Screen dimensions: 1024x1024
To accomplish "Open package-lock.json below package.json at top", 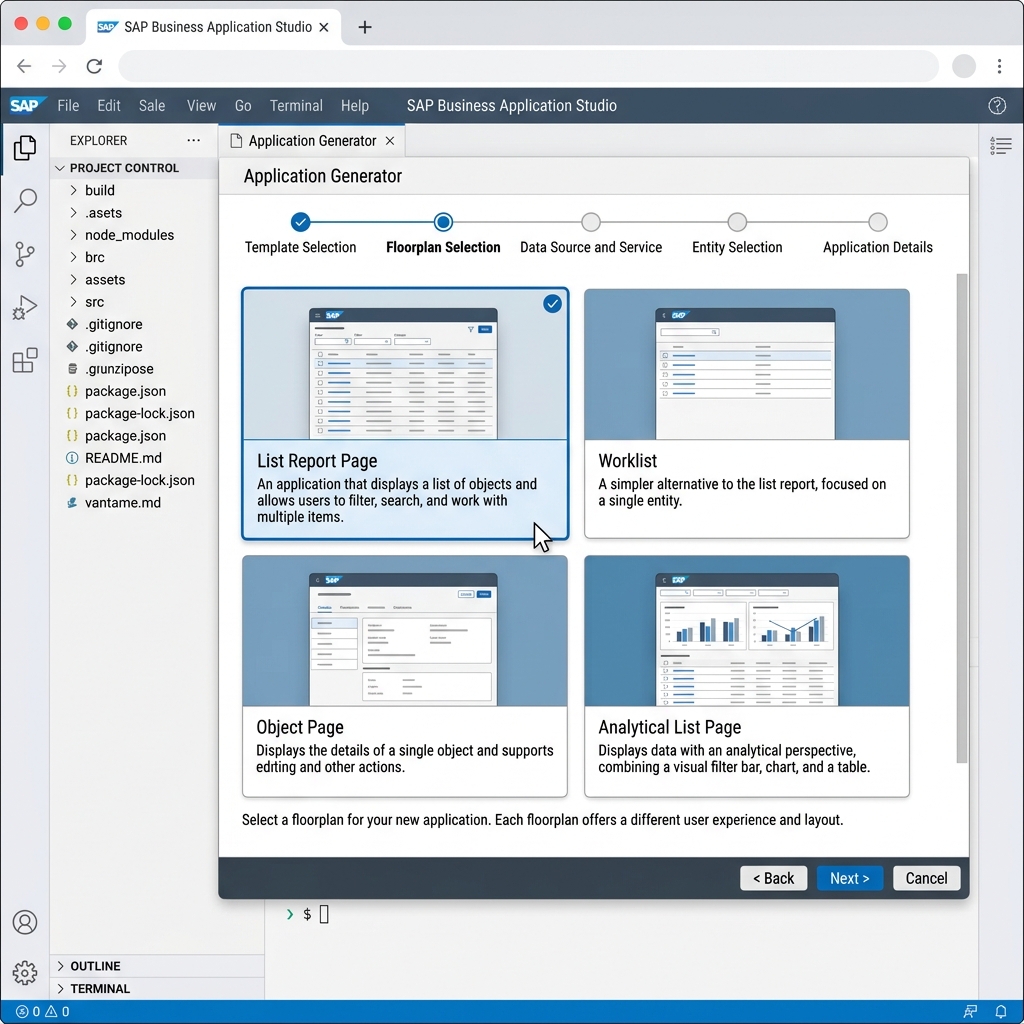I will click(x=139, y=413).
